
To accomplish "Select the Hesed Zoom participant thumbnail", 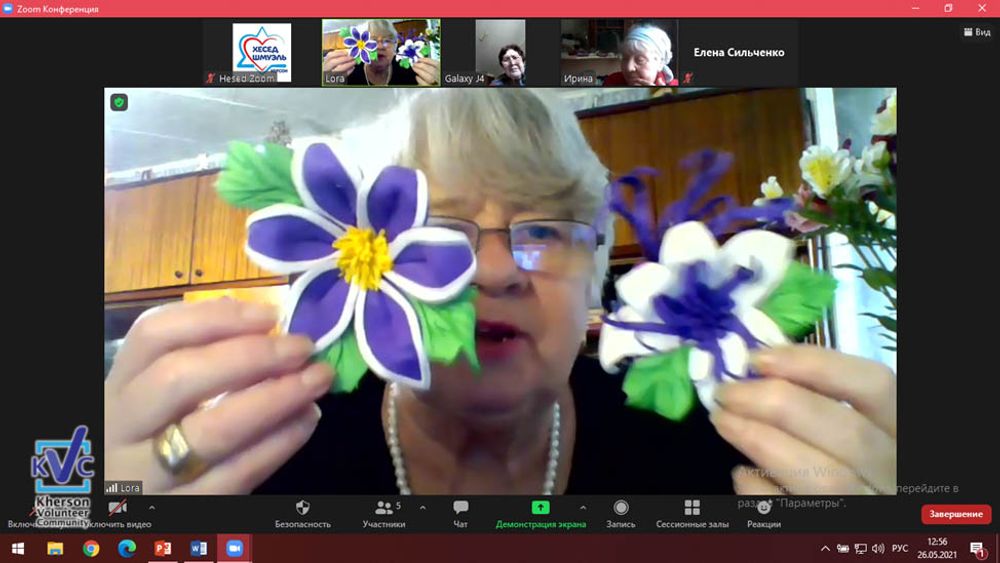I will (262, 52).
